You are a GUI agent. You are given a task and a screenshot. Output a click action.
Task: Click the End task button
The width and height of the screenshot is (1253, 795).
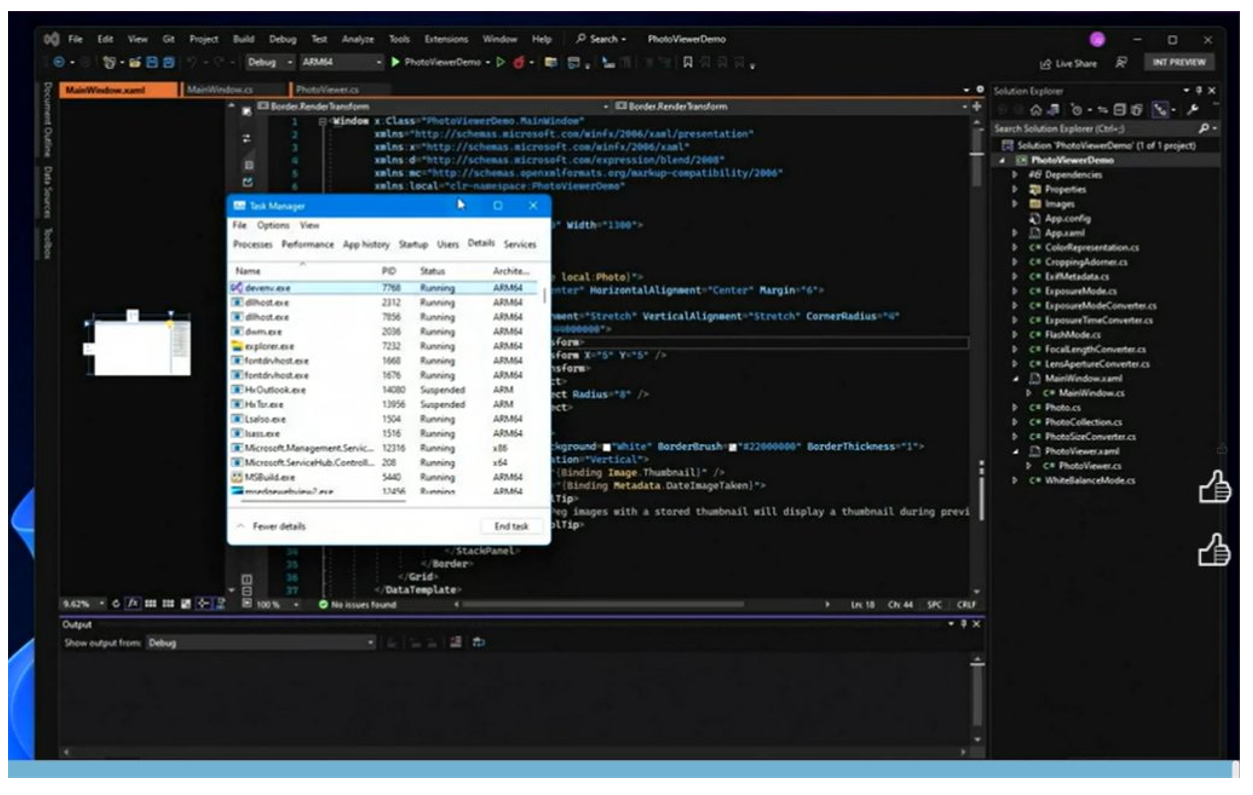pos(511,526)
